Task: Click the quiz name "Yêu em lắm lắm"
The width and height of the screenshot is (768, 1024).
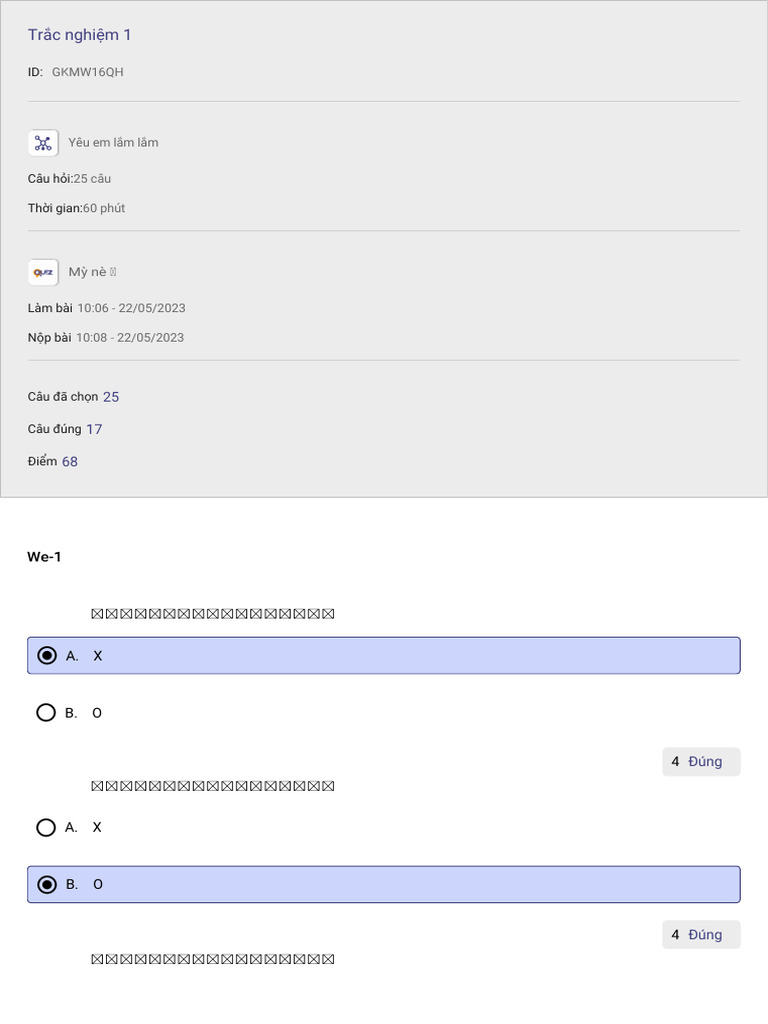Action: click(113, 143)
